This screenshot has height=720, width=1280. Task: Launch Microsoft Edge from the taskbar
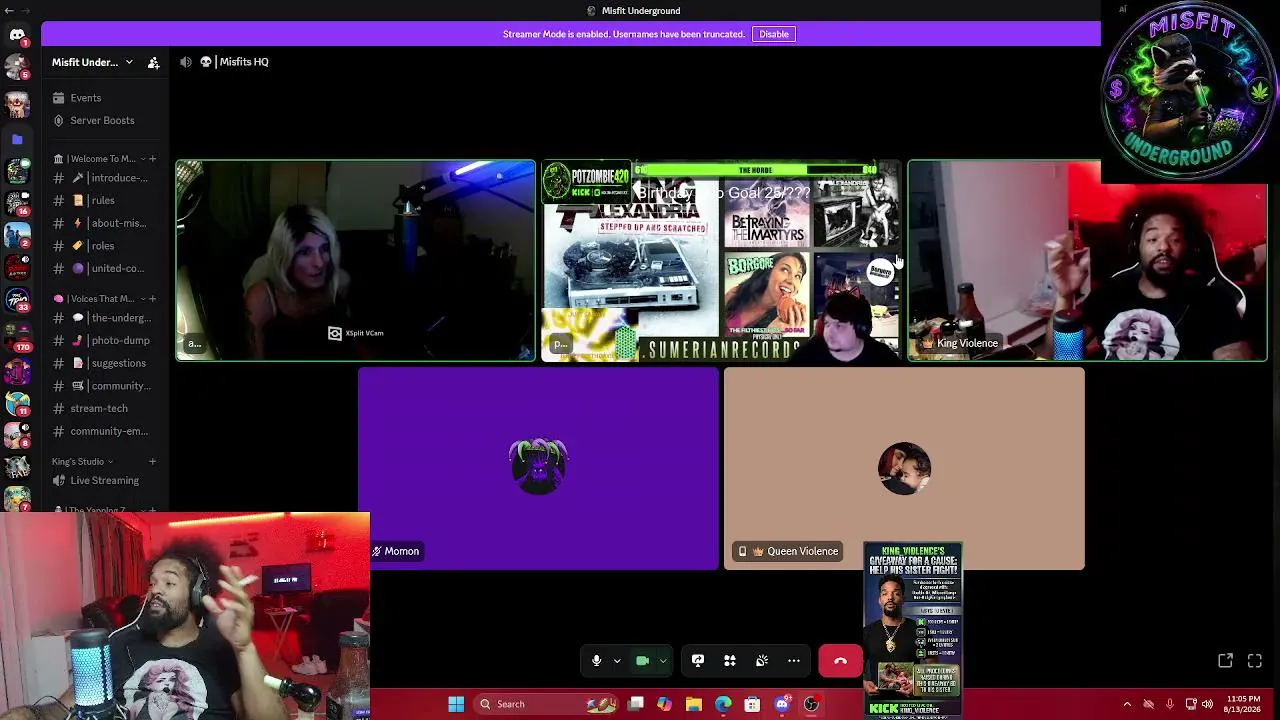(x=723, y=704)
